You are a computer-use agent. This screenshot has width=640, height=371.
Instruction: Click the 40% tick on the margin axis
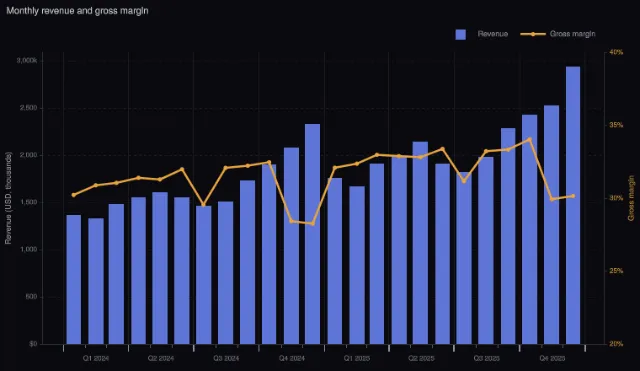point(616,52)
